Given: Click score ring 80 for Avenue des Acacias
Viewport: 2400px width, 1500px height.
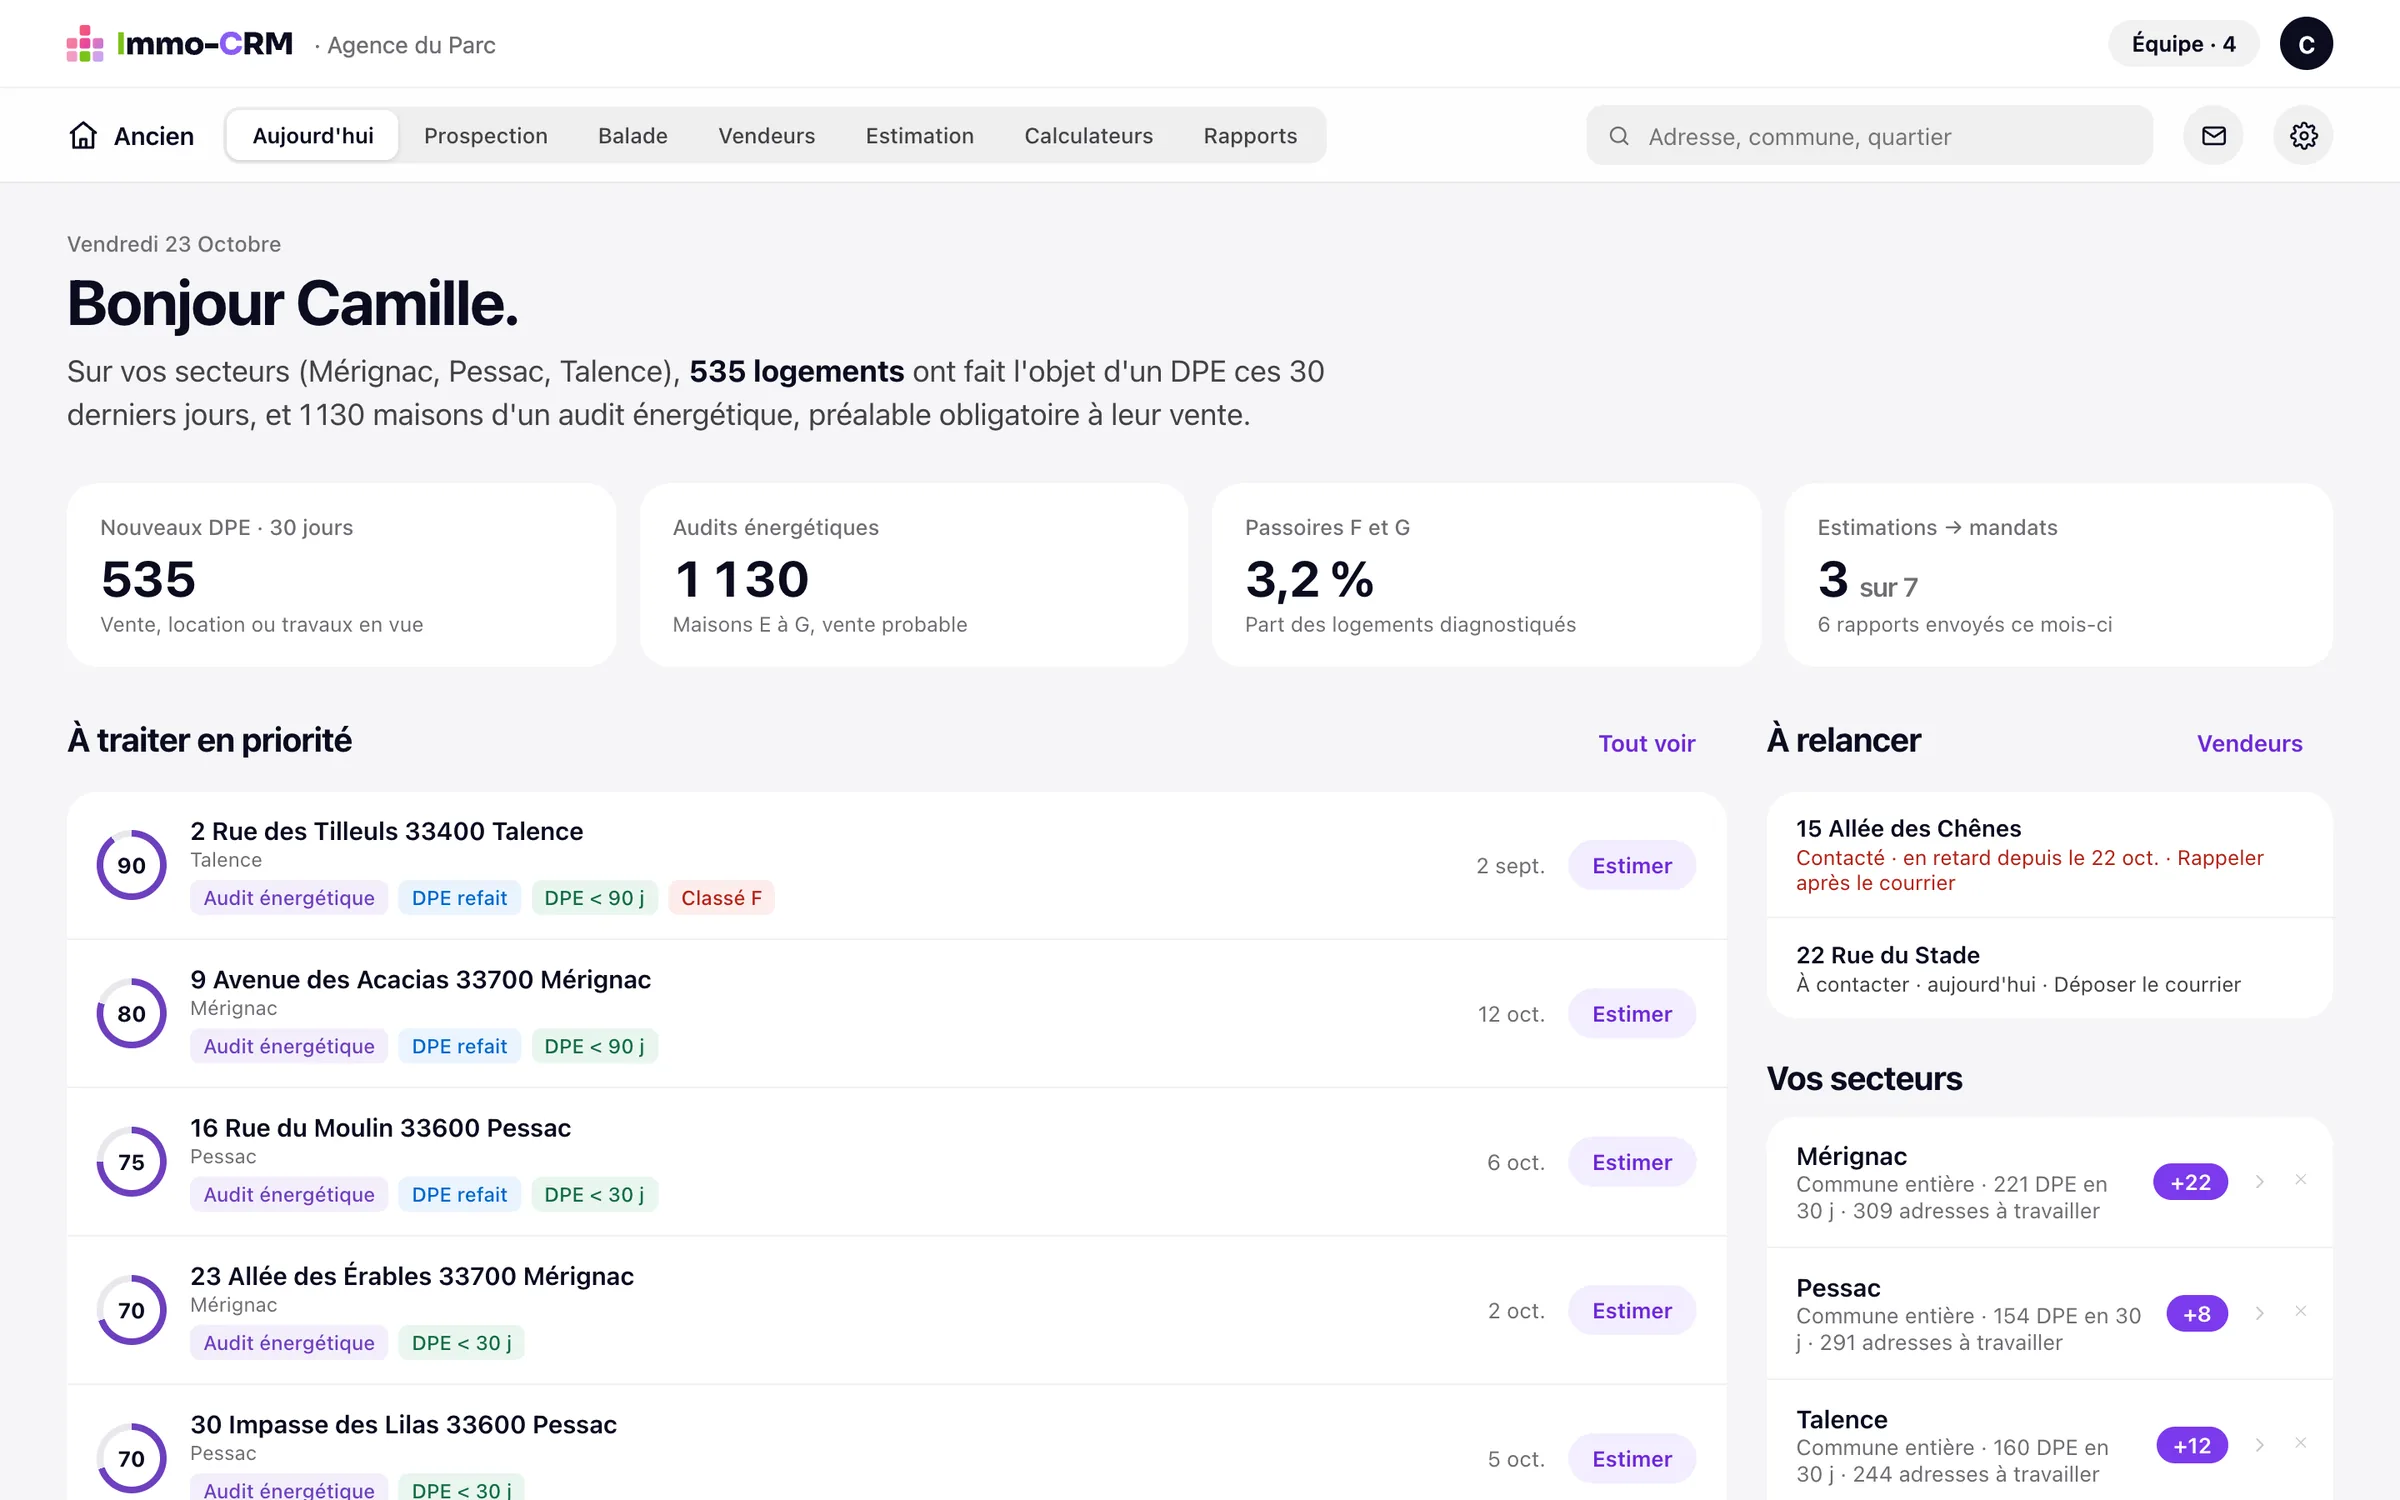Looking at the screenshot, I should [131, 1013].
